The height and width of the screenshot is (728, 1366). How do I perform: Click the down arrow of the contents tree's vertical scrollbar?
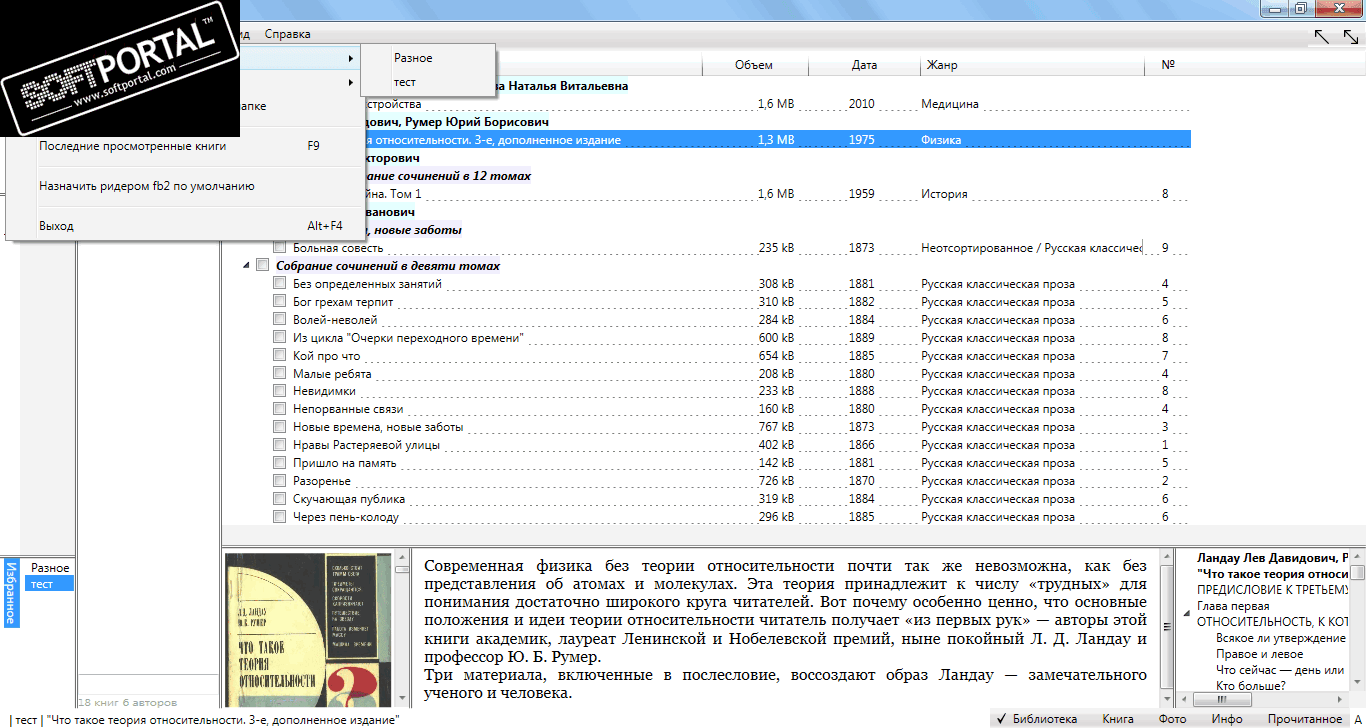pyautogui.click(x=1358, y=682)
